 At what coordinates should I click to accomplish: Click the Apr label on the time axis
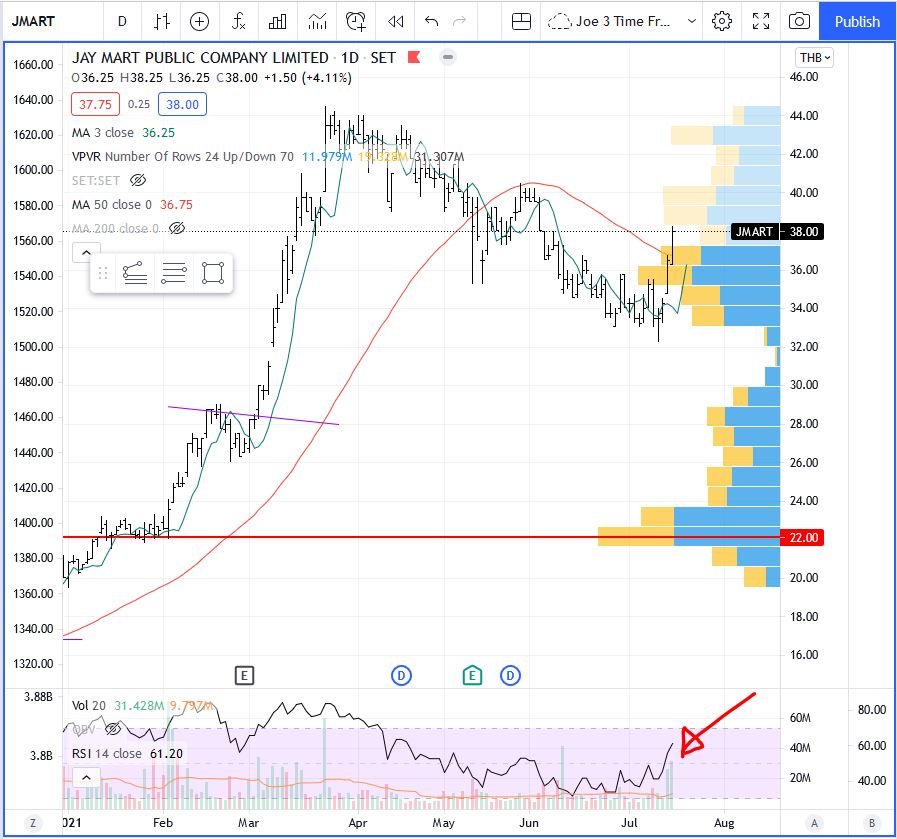coord(358,823)
